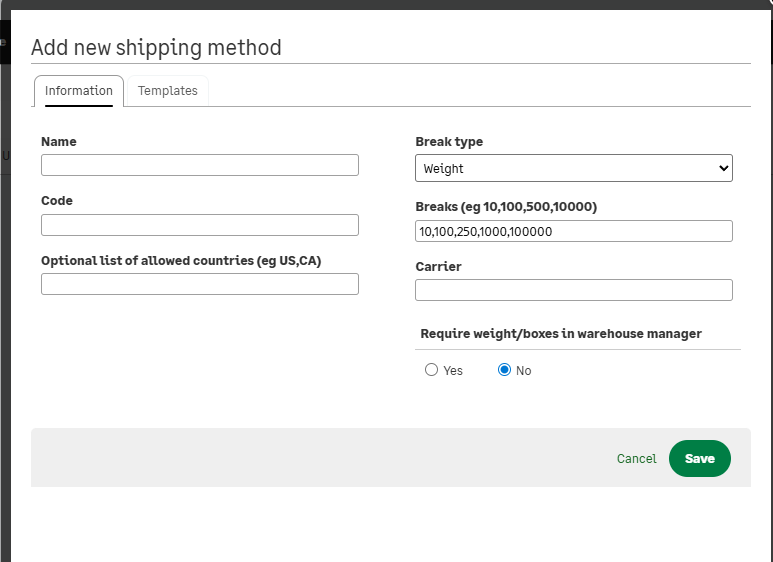Click the 'Breaks (eg 10,100,500,10000)' label
Viewport: 773px width, 562px height.
tap(506, 207)
